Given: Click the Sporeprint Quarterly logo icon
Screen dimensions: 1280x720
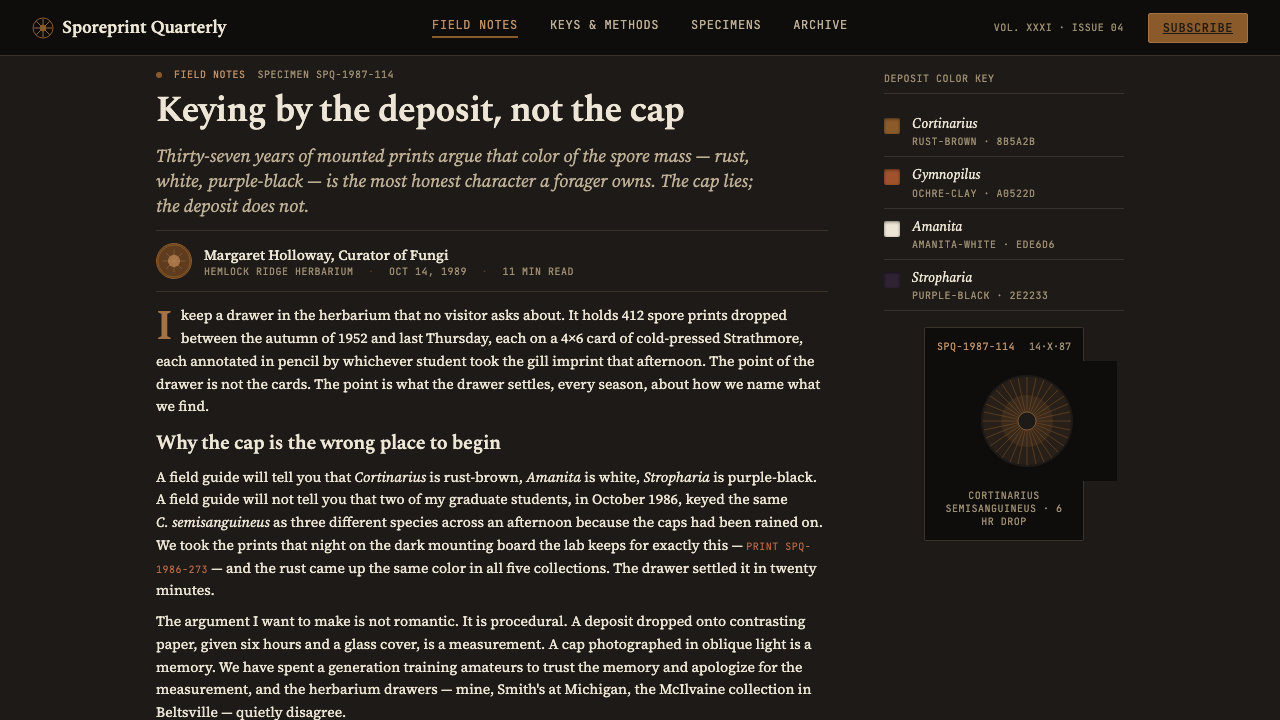Looking at the screenshot, I should tap(43, 28).
